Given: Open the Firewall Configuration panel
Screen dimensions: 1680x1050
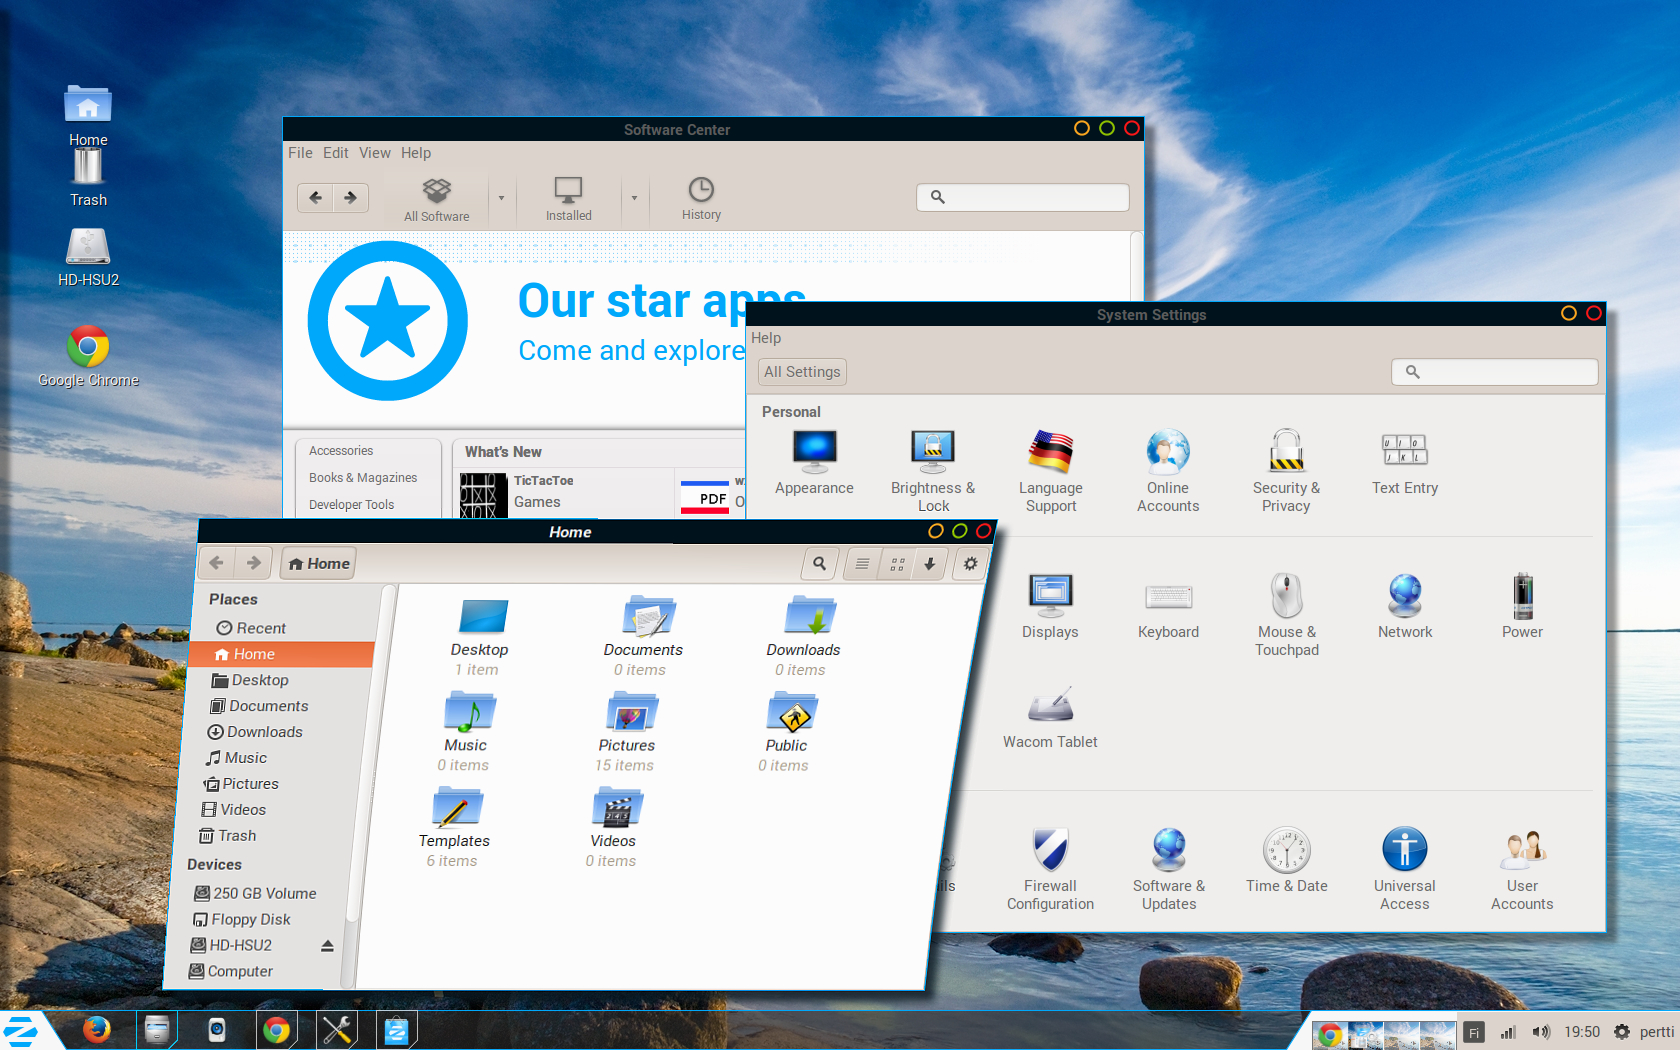Looking at the screenshot, I should tap(1050, 866).
